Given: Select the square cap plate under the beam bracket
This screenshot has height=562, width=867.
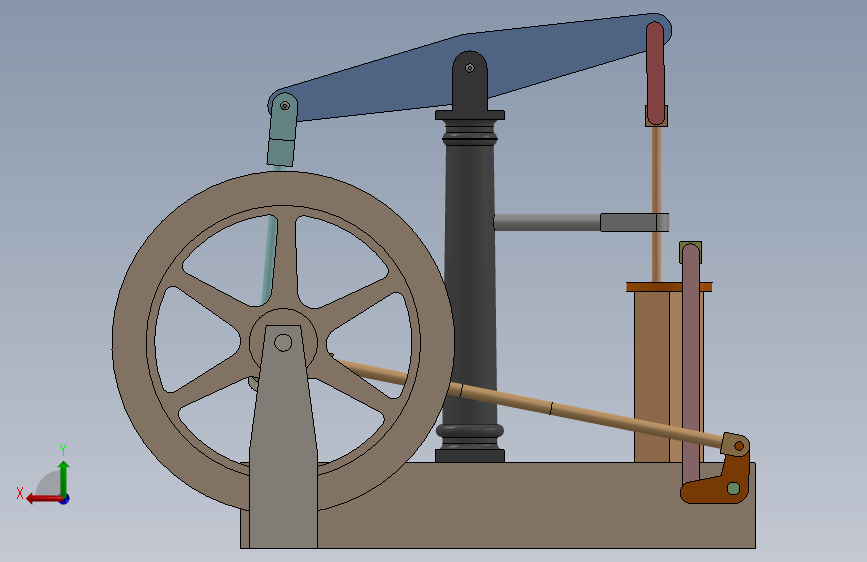Looking at the screenshot, I should (x=470, y=115).
